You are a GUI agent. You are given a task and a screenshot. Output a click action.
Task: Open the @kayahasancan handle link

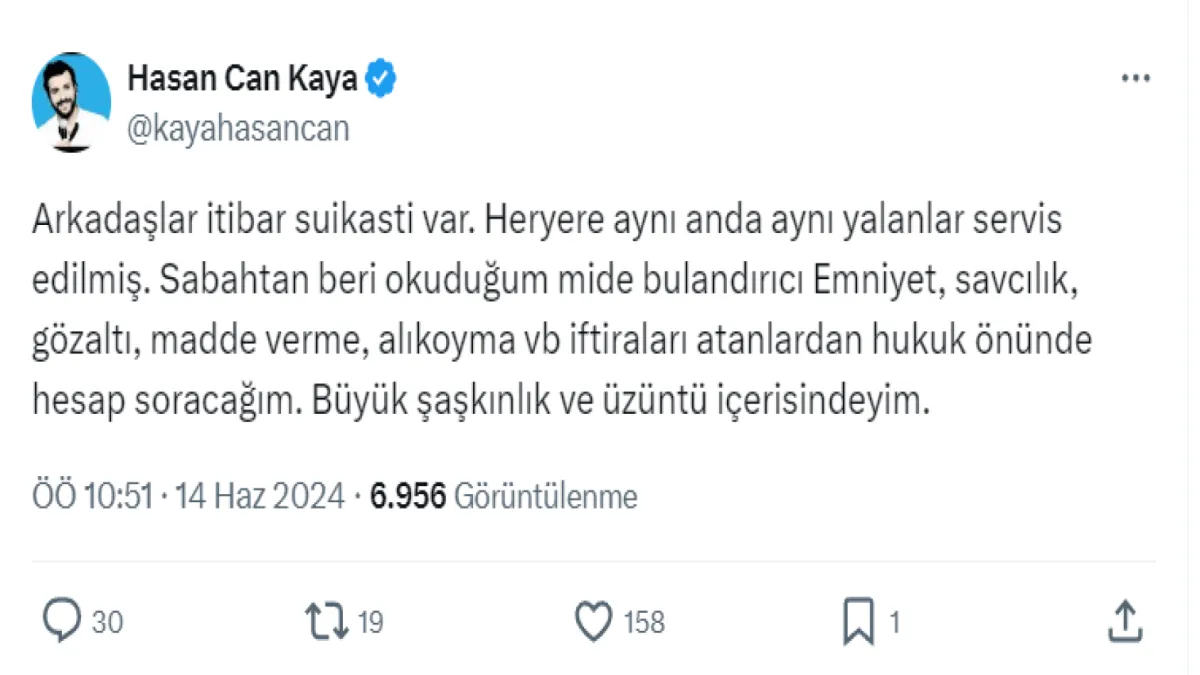click(x=238, y=129)
